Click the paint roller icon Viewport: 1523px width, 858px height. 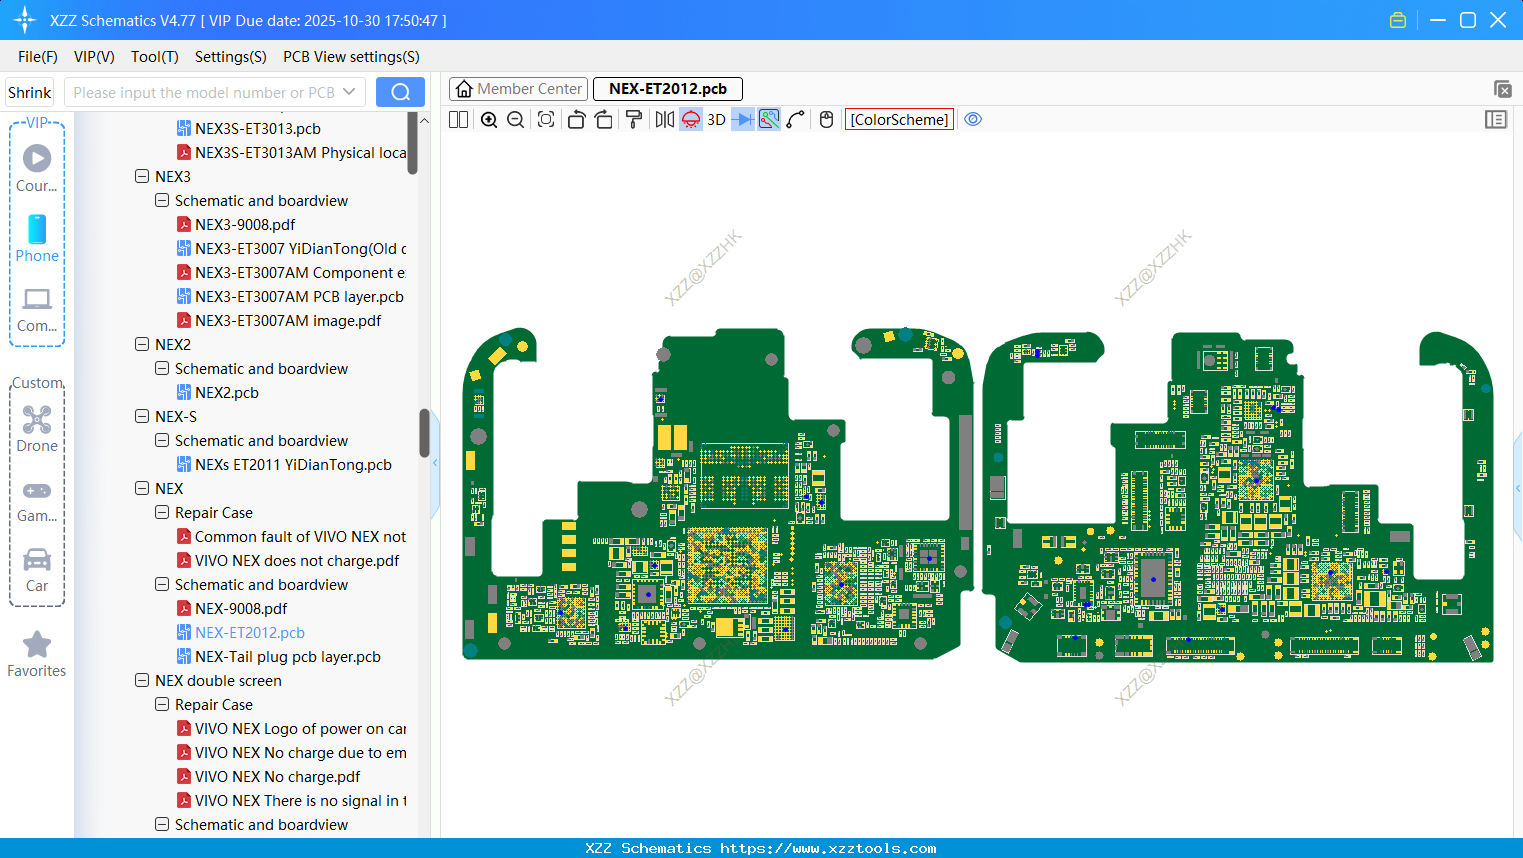(634, 120)
